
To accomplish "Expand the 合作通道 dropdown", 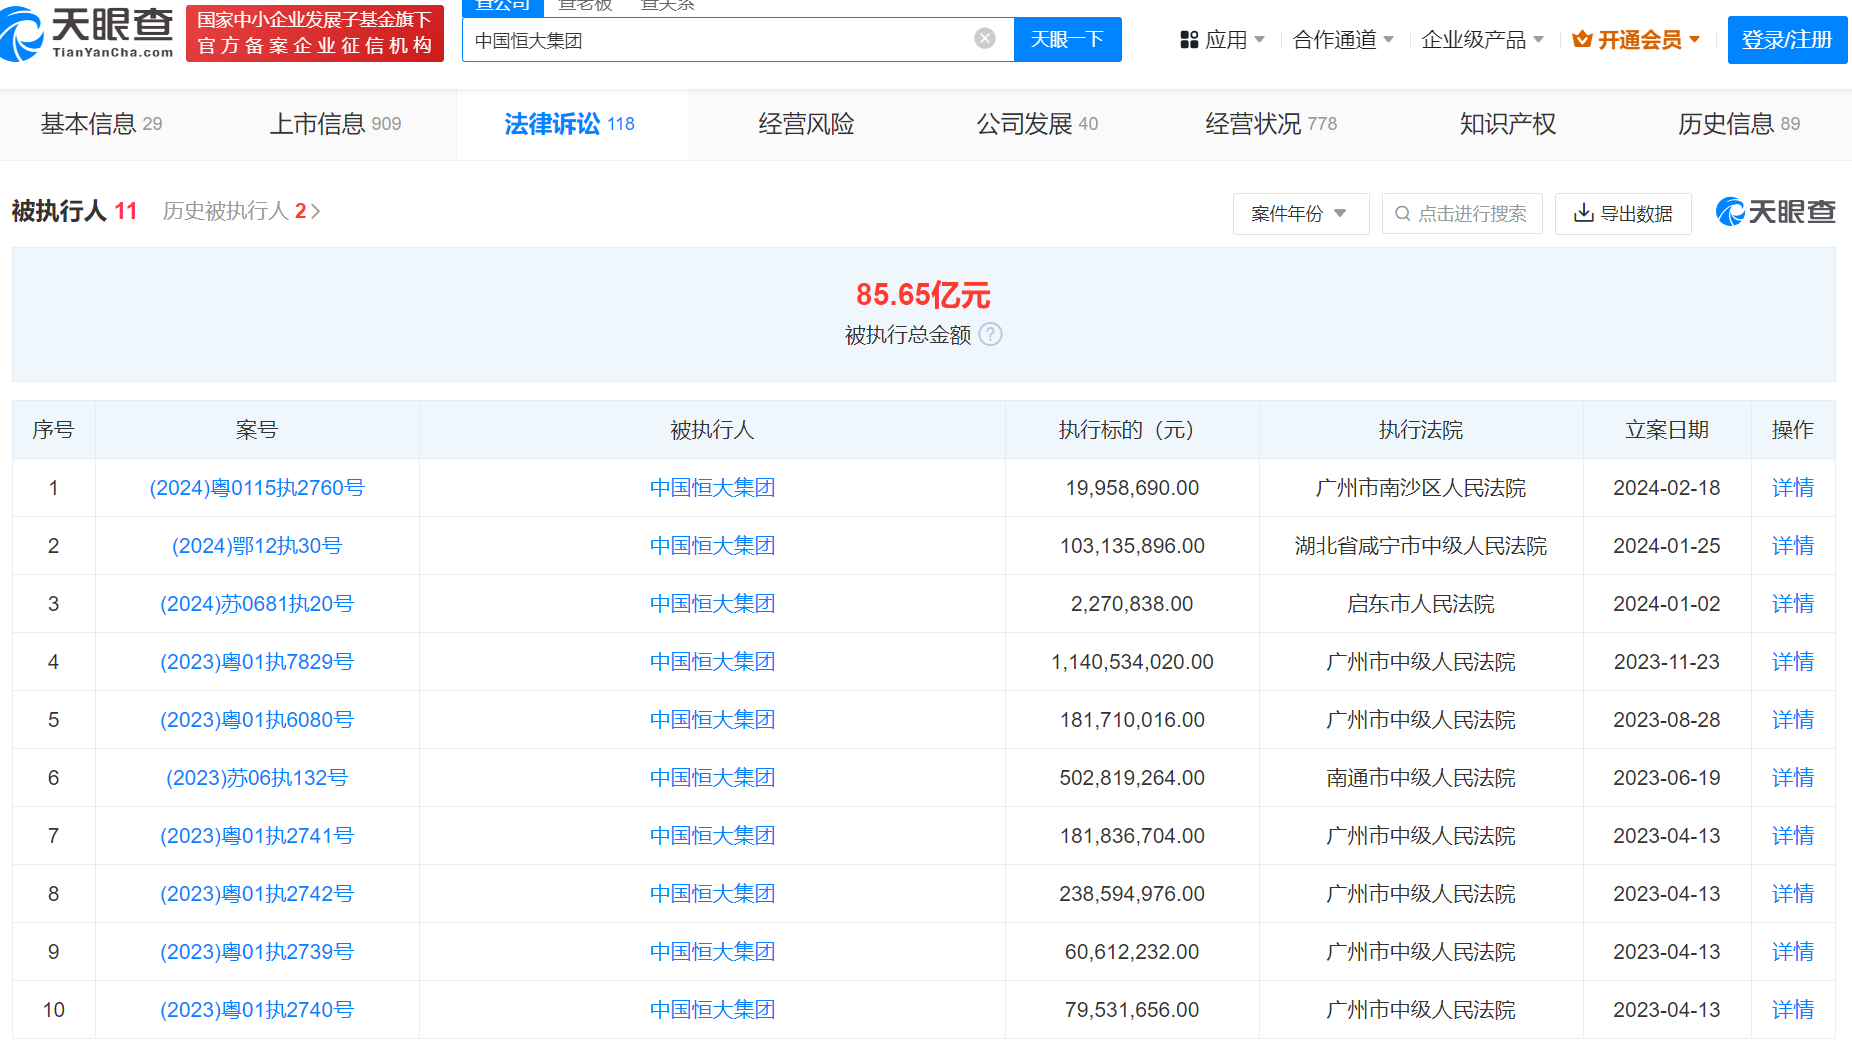I will point(1389,40).
